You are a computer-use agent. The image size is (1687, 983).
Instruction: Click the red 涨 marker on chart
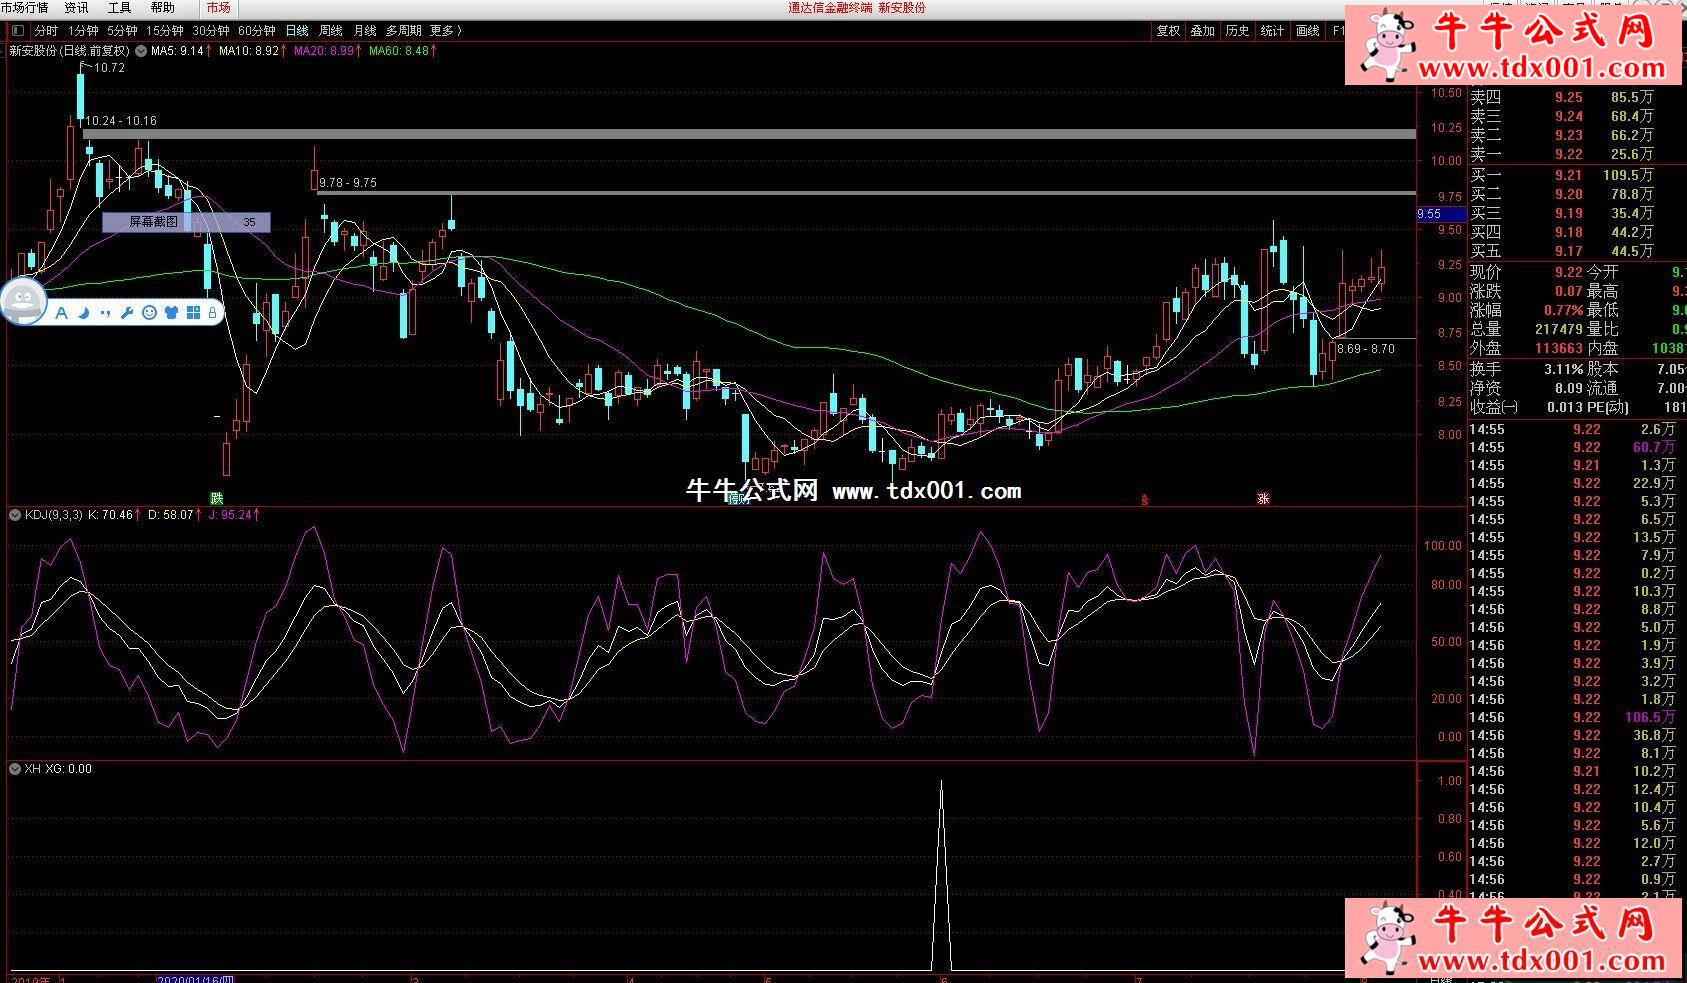pyautogui.click(x=1263, y=498)
